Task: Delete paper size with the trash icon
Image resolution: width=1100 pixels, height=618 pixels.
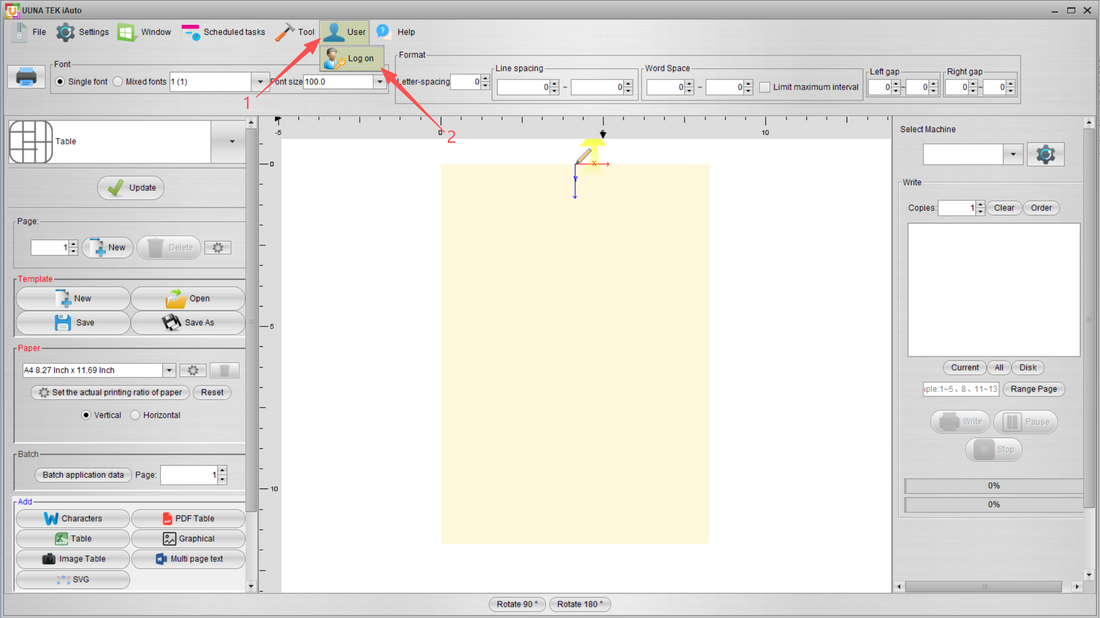Action: (x=224, y=370)
